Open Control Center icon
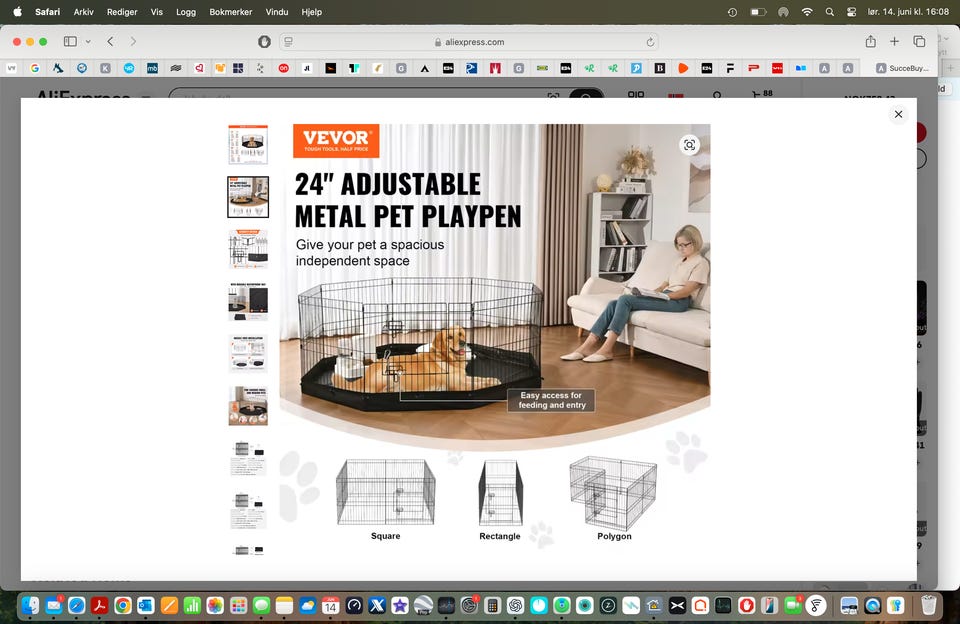The image size is (960, 624). (851, 12)
